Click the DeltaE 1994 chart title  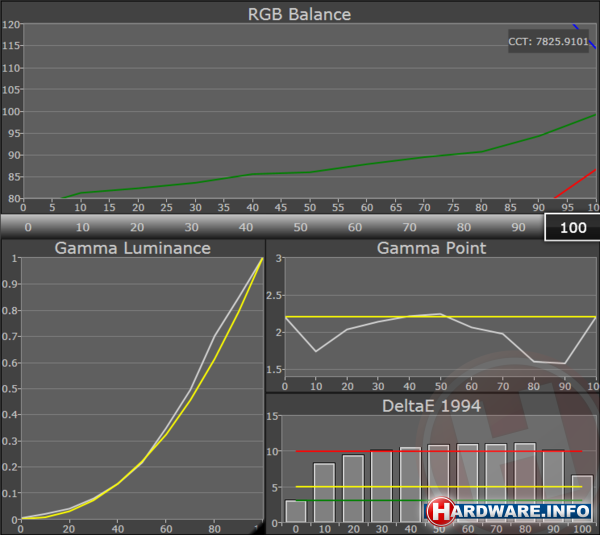[431, 406]
